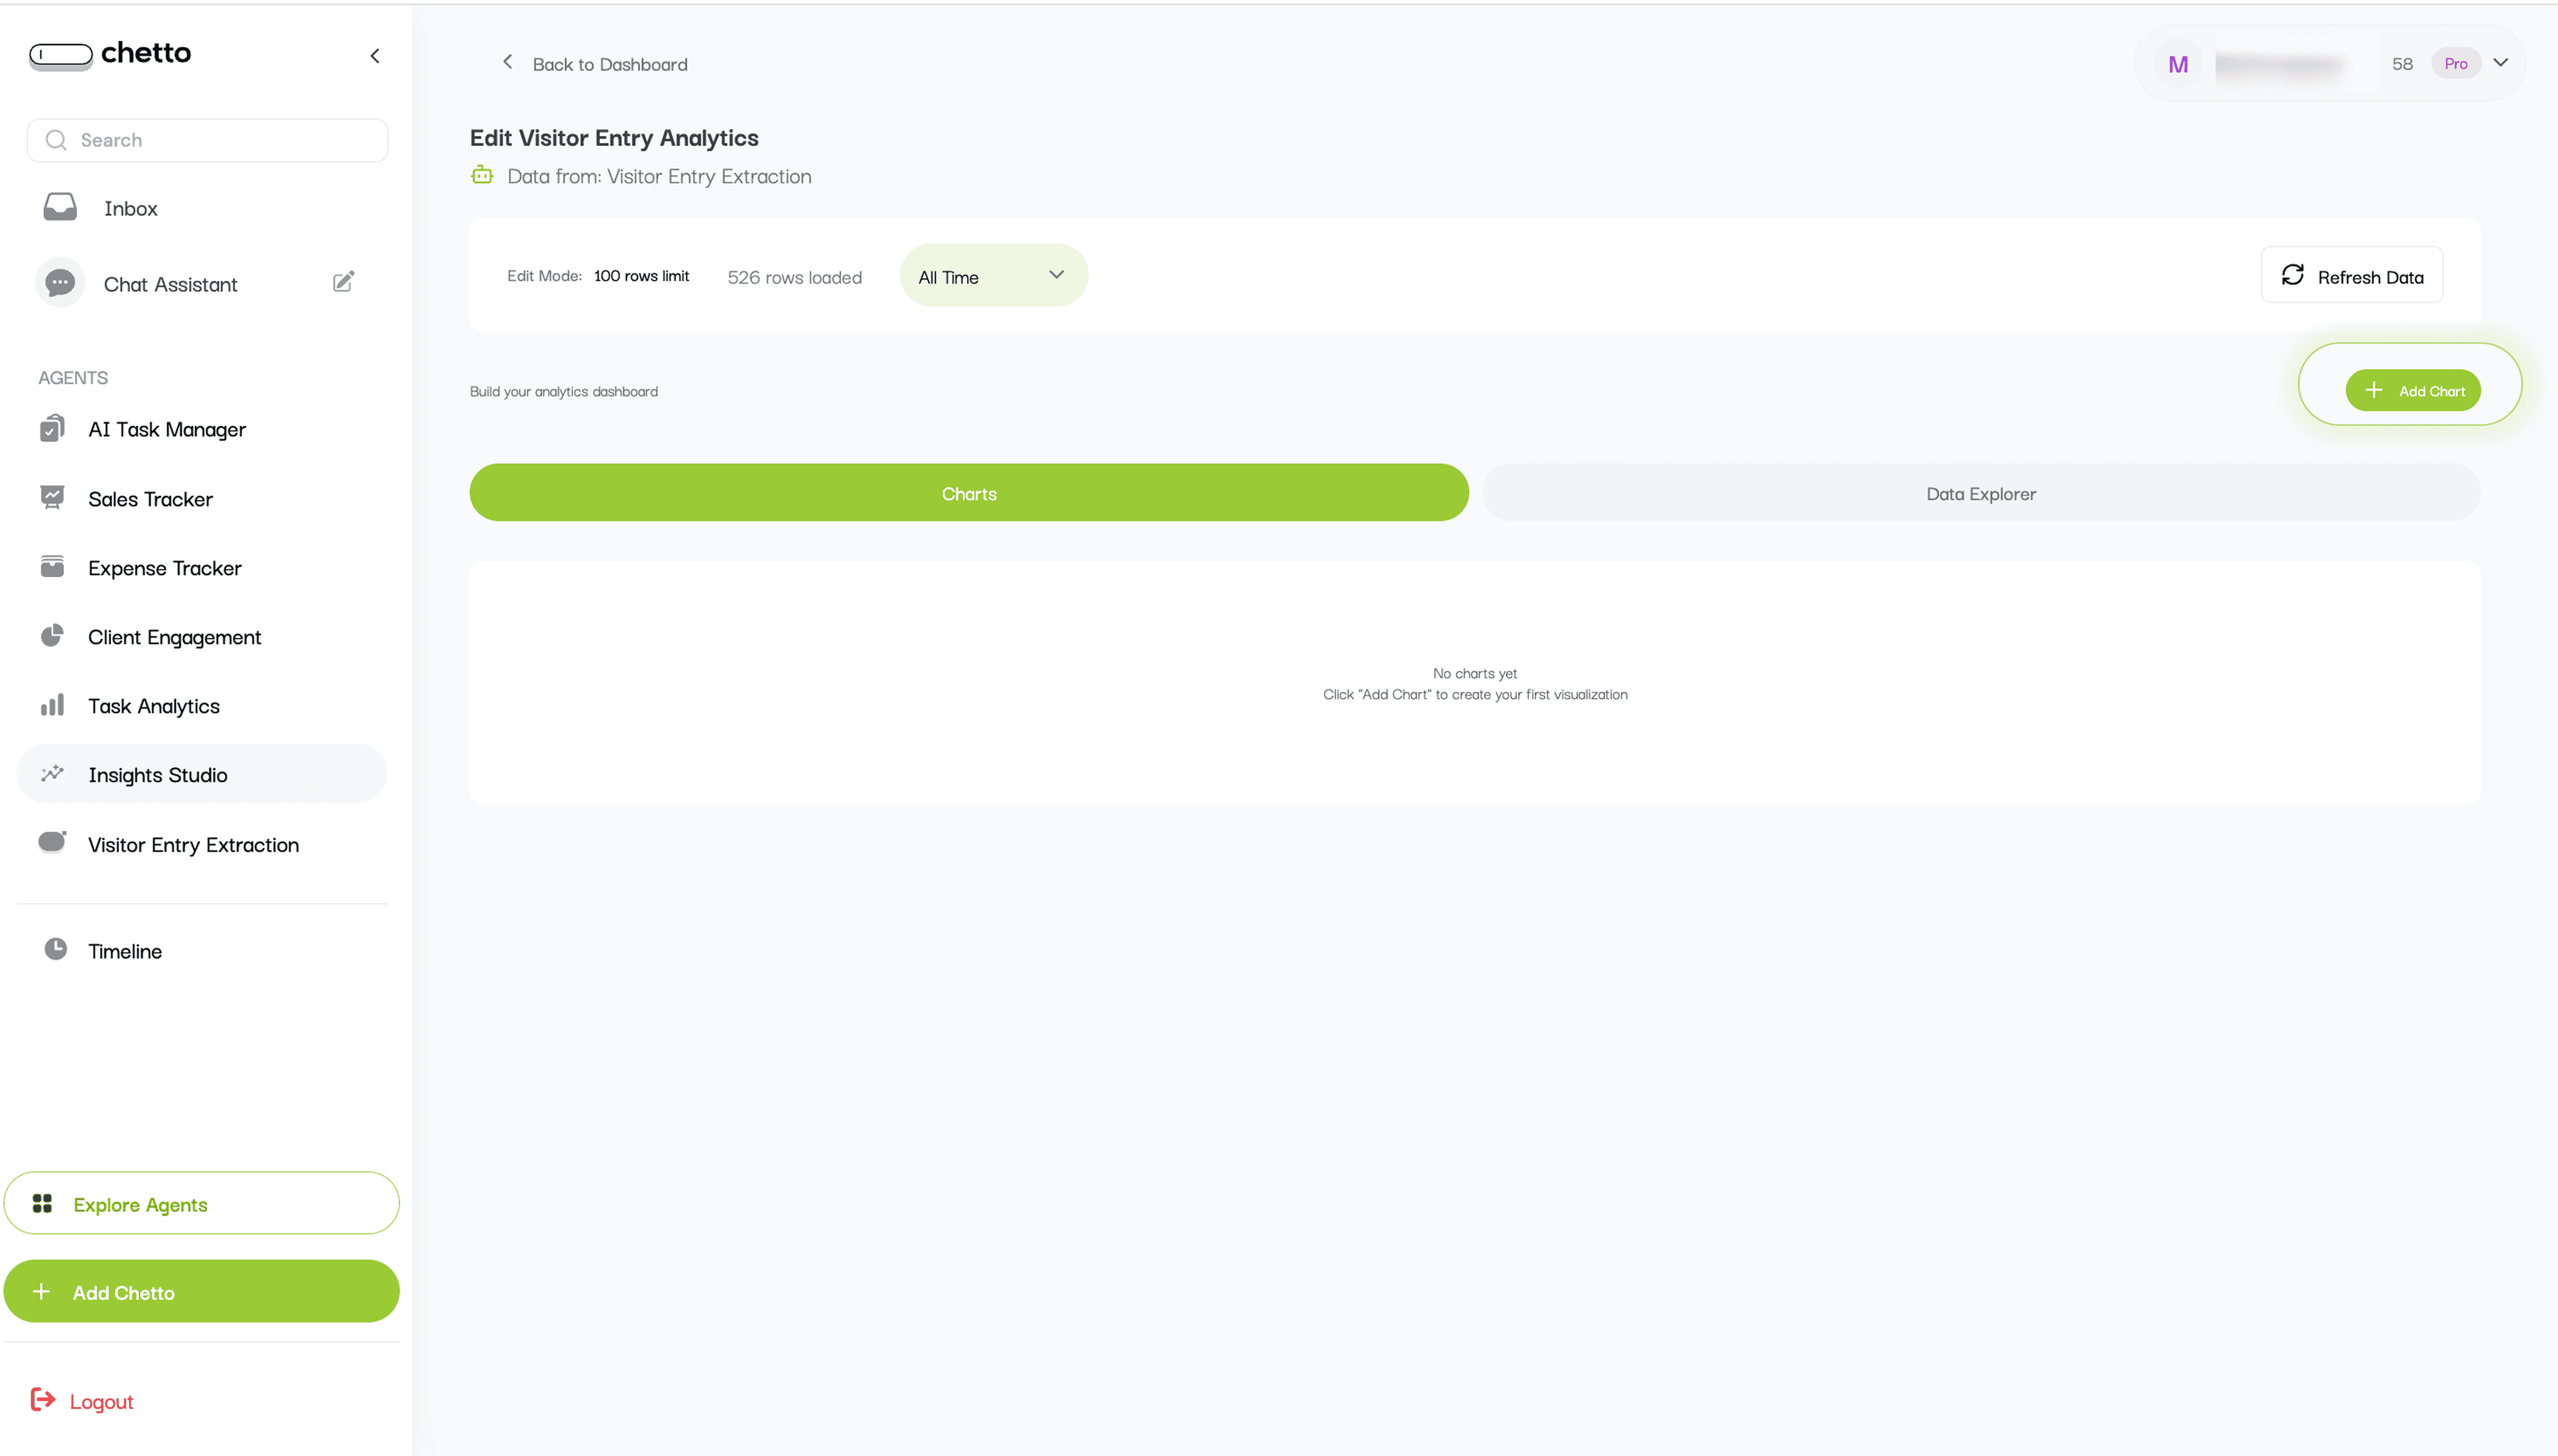
Task: Collapse the sidebar with the chevron
Action: [x=375, y=56]
